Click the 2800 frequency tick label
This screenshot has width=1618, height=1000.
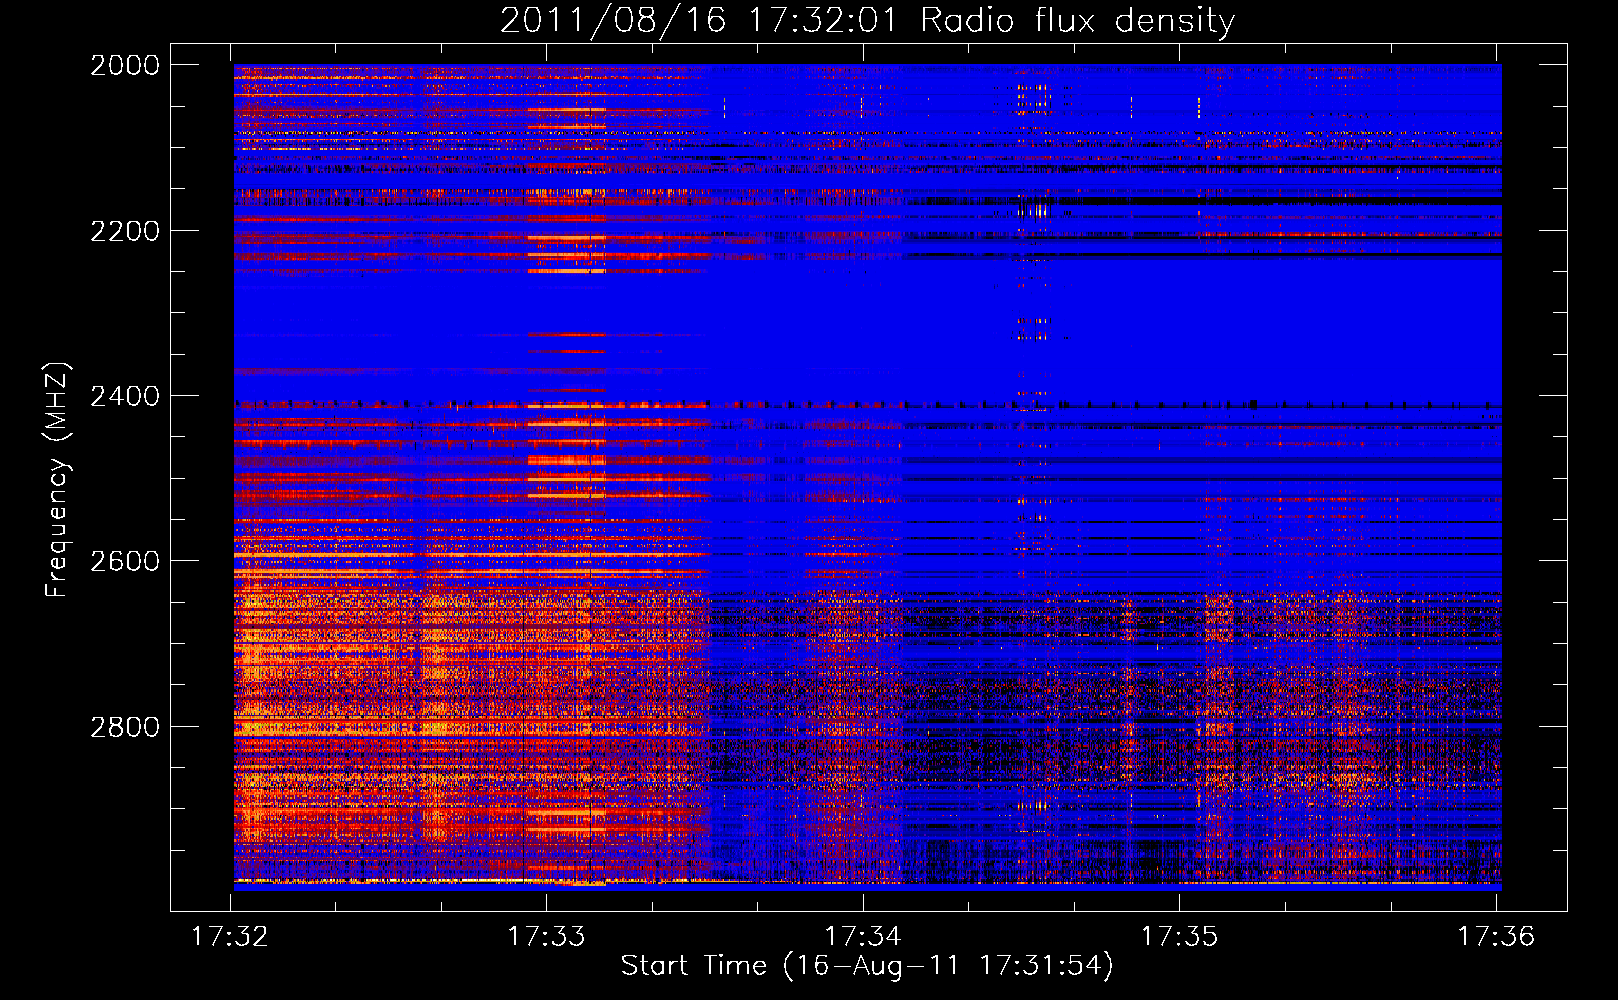click(x=125, y=727)
